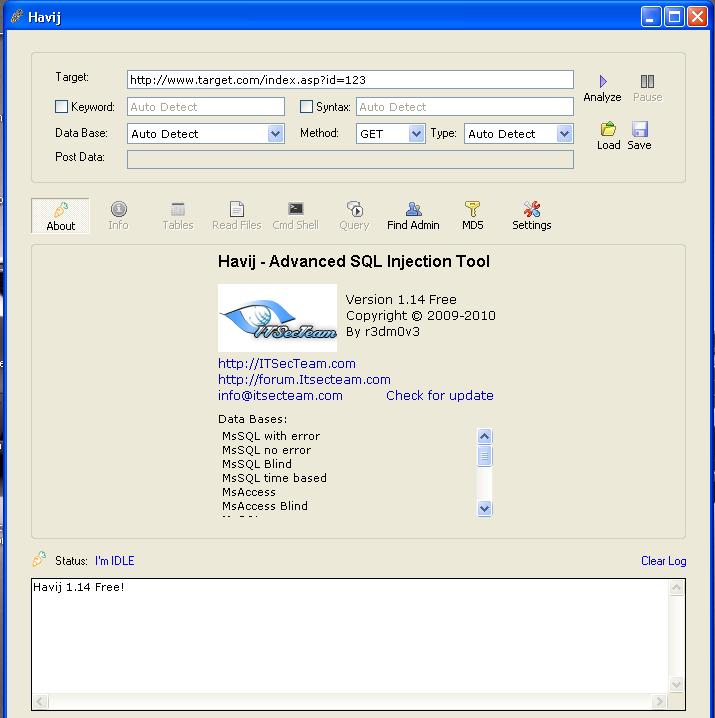Click the log box scroll left arrow
This screenshot has height=718, width=715.
40,701
